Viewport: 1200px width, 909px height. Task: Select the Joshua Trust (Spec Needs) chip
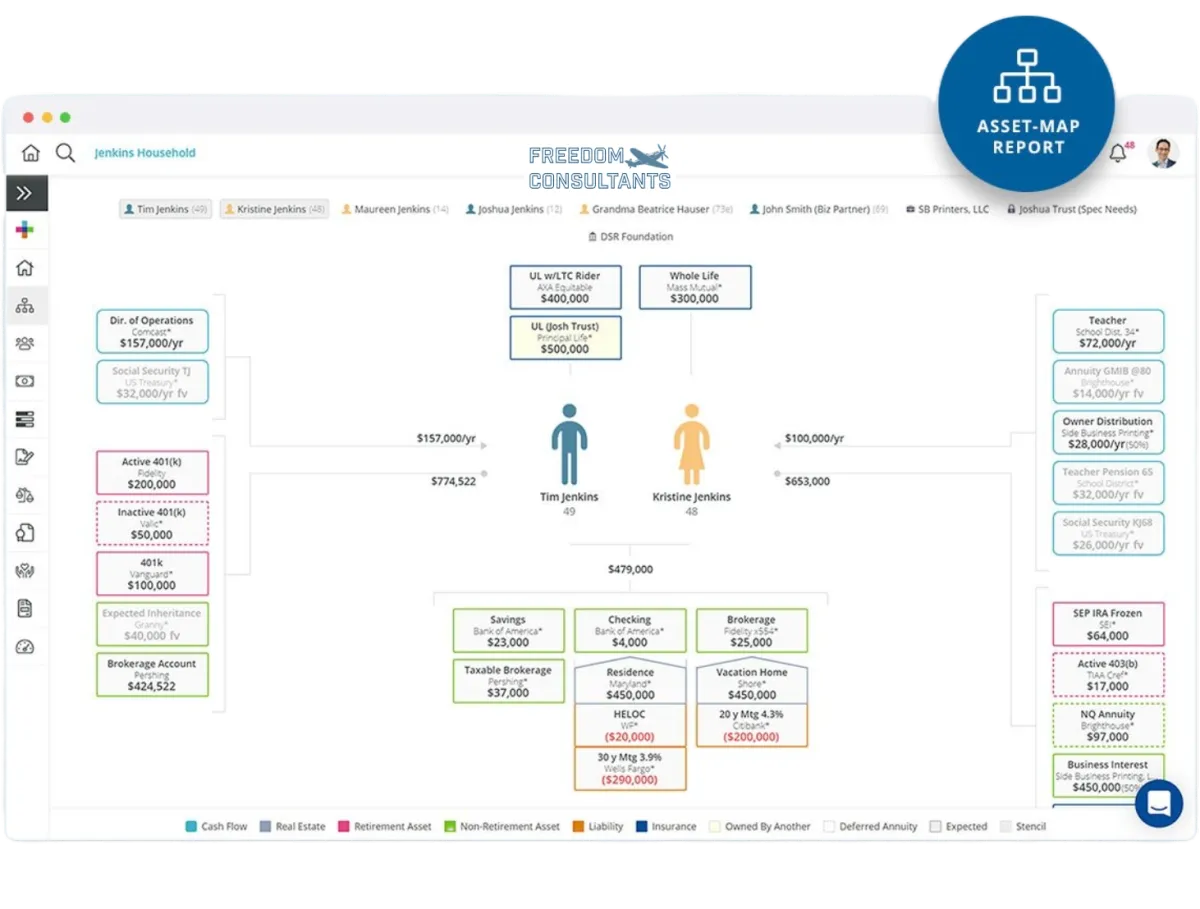coord(1072,210)
